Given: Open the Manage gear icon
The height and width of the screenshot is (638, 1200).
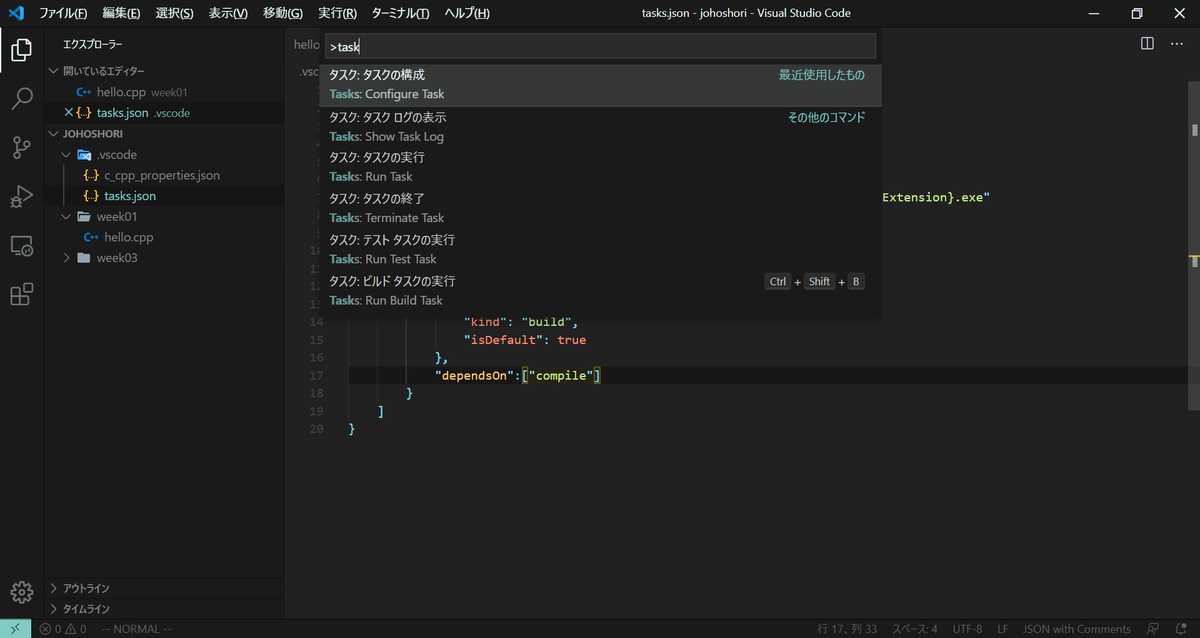Looking at the screenshot, I should point(22,591).
